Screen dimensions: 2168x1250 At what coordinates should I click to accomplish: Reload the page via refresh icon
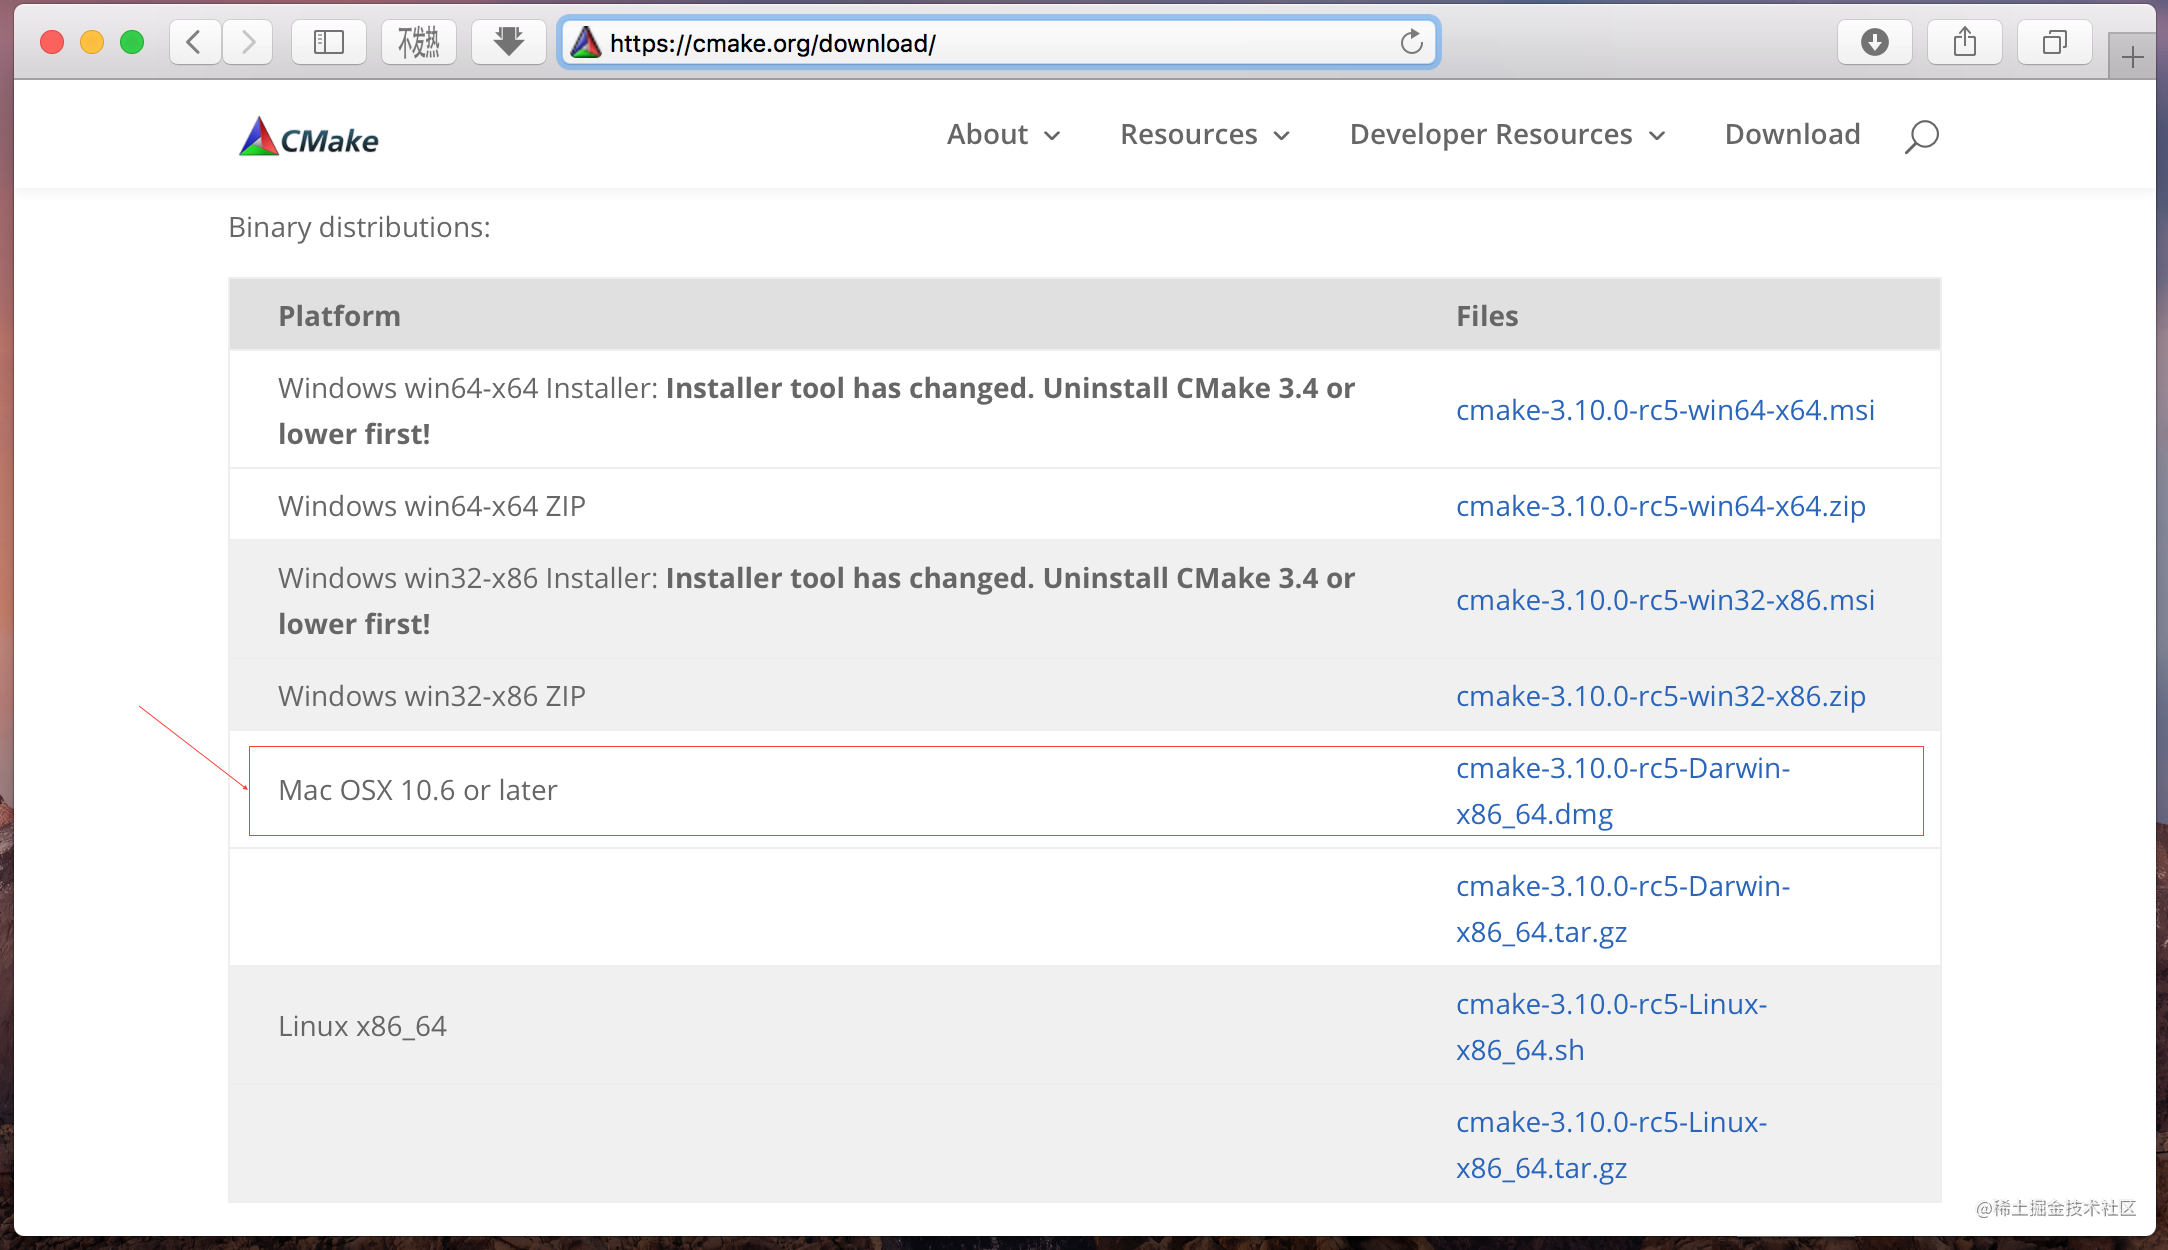1412,42
